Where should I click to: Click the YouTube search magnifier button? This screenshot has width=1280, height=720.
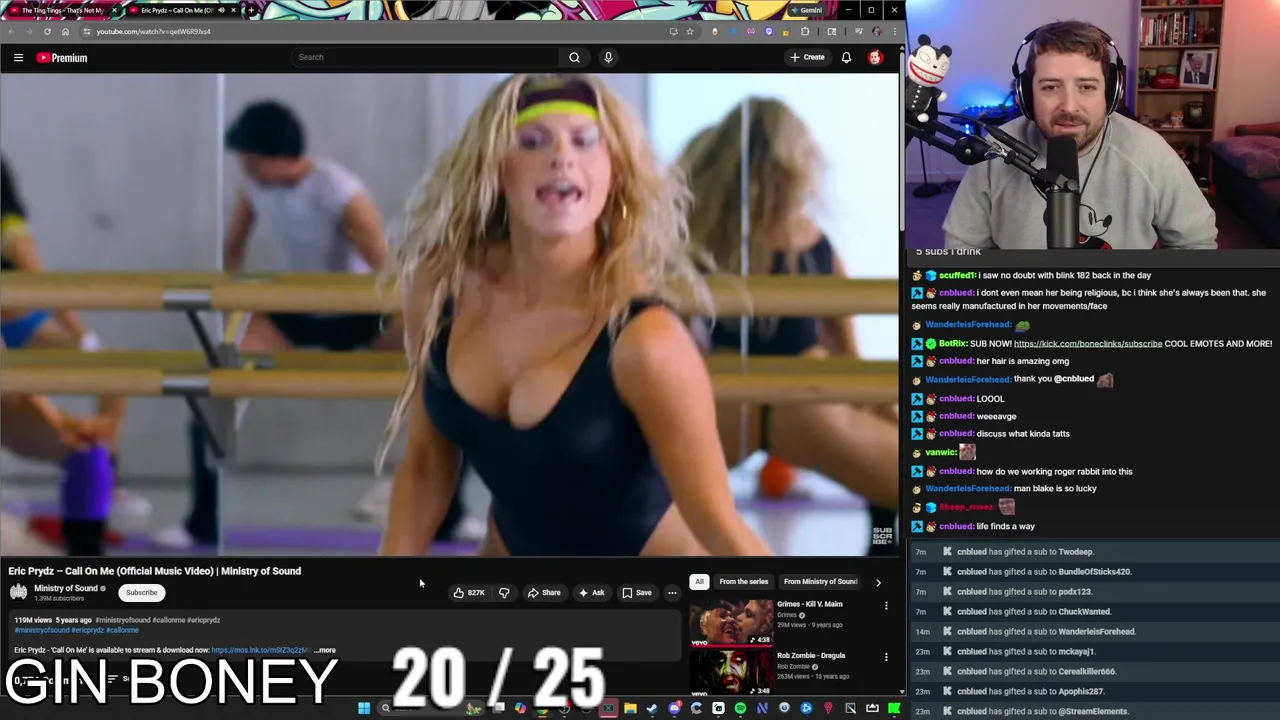tap(574, 57)
